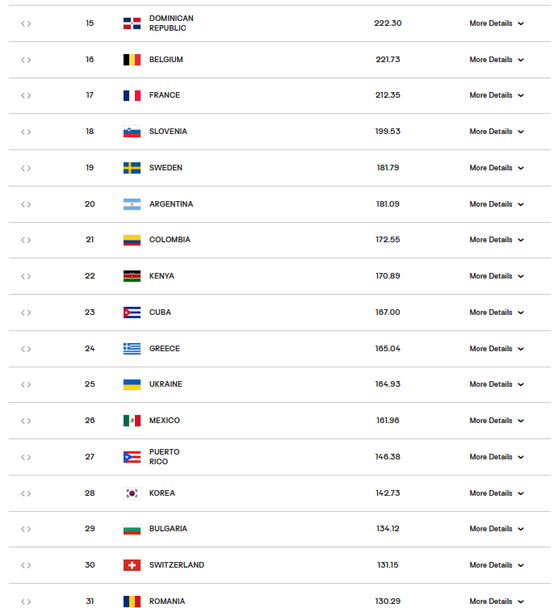The height and width of the screenshot is (608, 558).
Task: Expand More Details for France
Action: [496, 95]
